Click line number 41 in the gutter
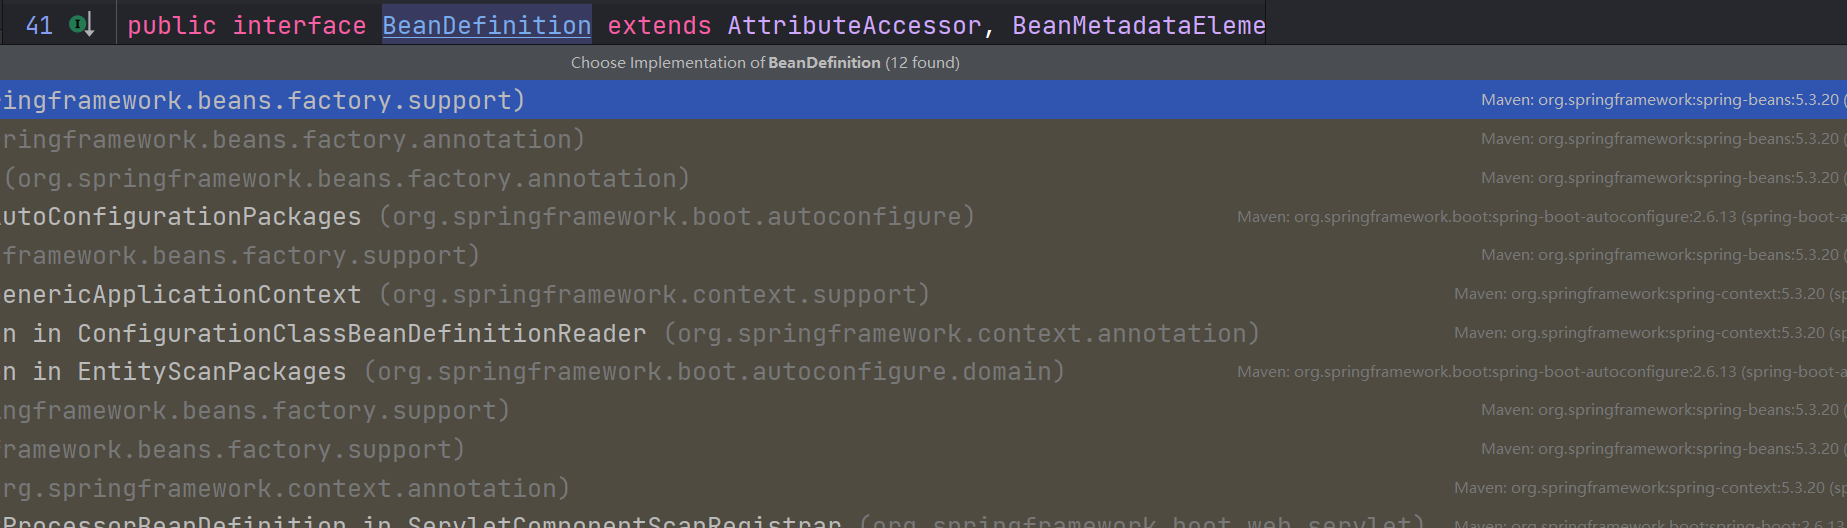This screenshot has height=528, width=1847. [x=39, y=25]
